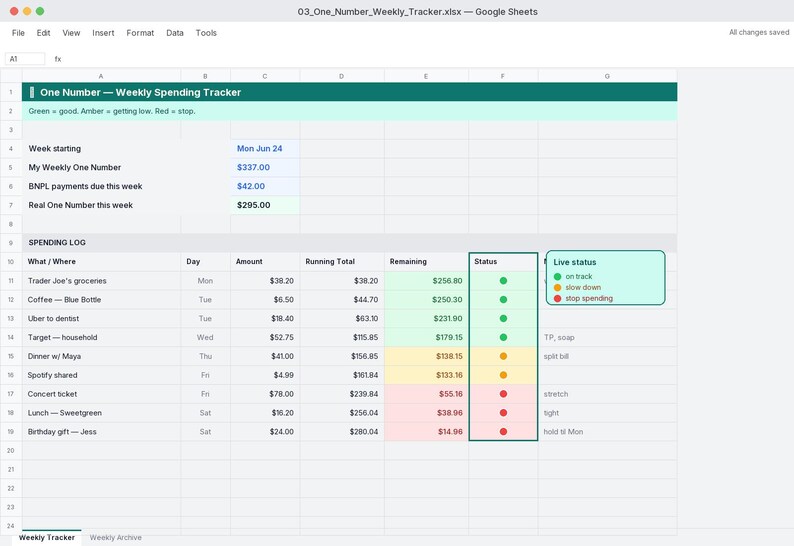Select column G header
The height and width of the screenshot is (546, 794).
tap(607, 76)
